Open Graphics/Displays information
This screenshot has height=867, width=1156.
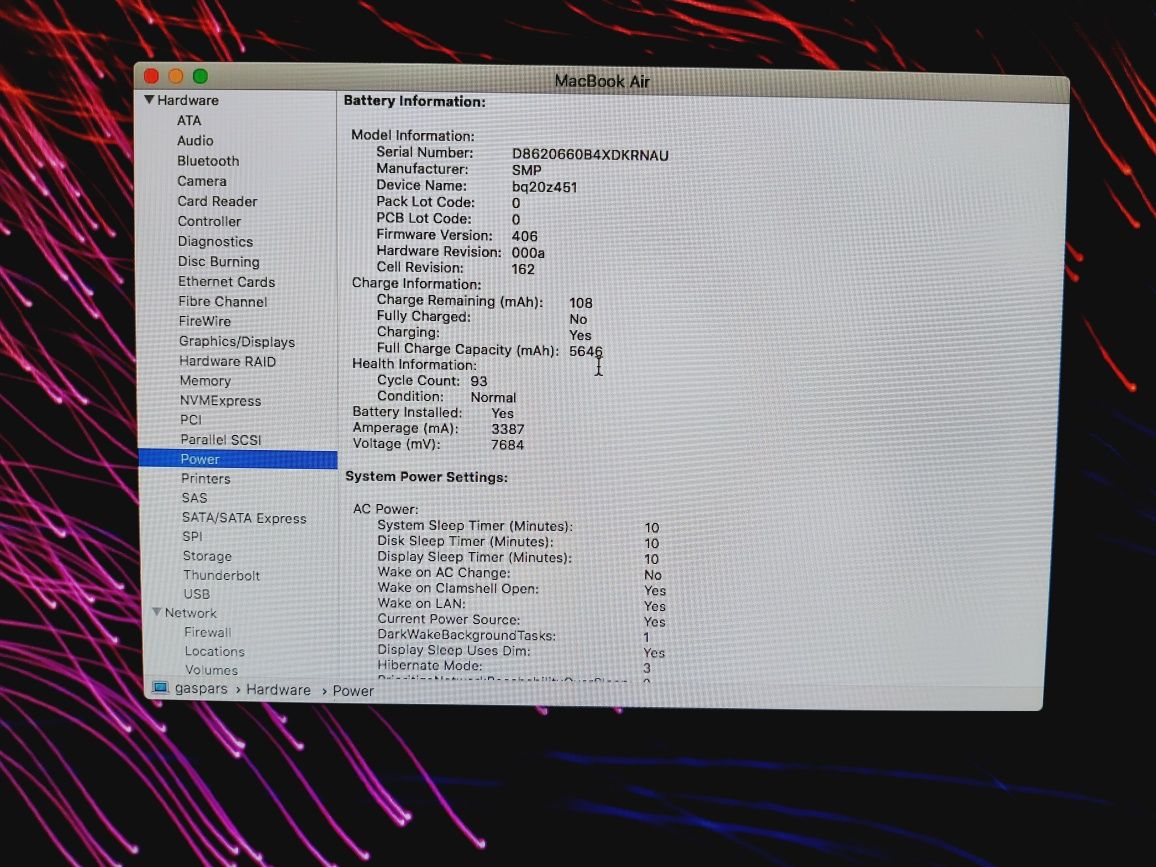coord(237,341)
